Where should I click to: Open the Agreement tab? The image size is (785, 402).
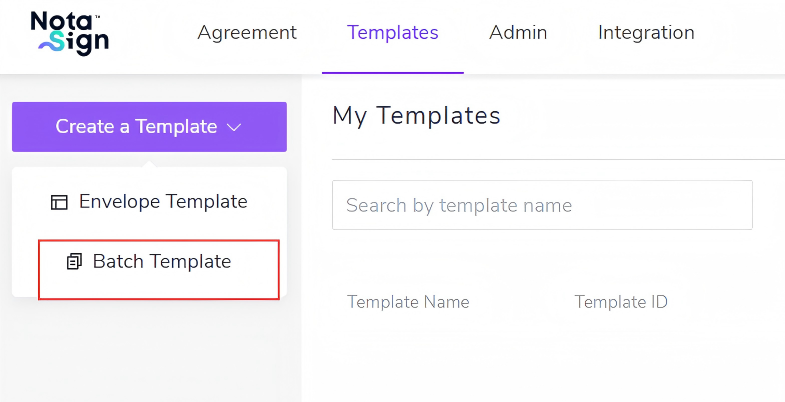point(247,33)
